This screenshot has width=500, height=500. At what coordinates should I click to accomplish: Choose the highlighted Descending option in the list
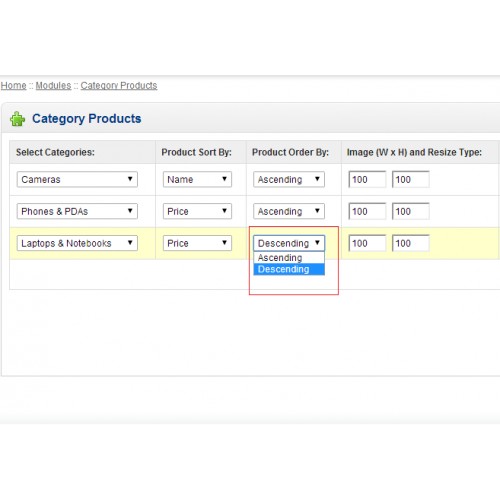point(289,269)
